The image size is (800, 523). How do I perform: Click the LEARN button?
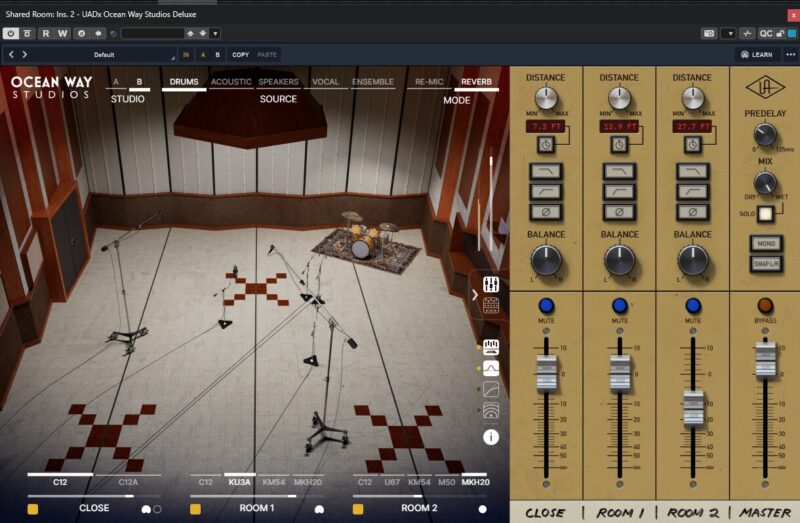[x=757, y=55]
